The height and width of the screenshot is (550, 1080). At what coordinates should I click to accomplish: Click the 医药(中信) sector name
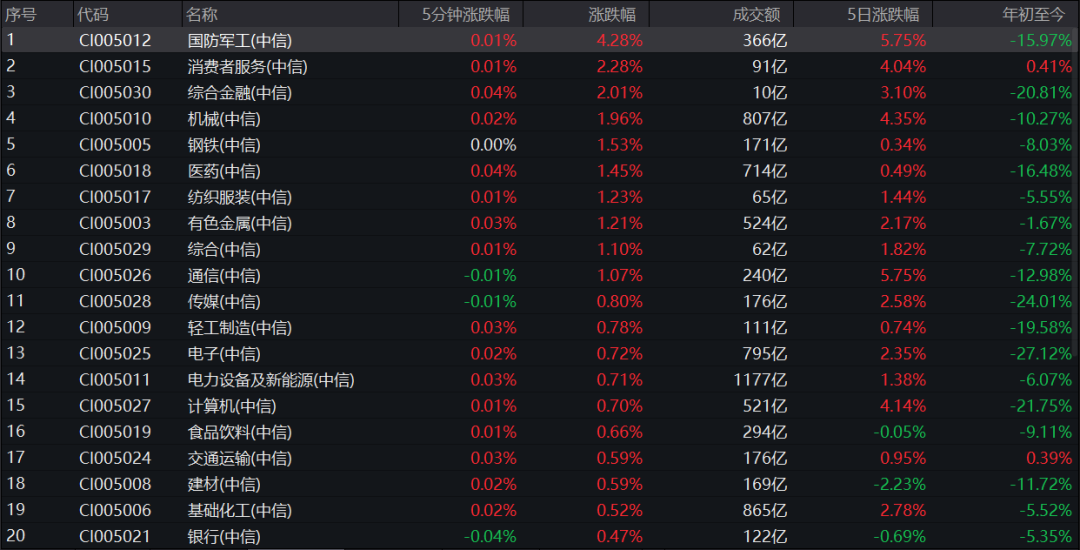(x=224, y=171)
